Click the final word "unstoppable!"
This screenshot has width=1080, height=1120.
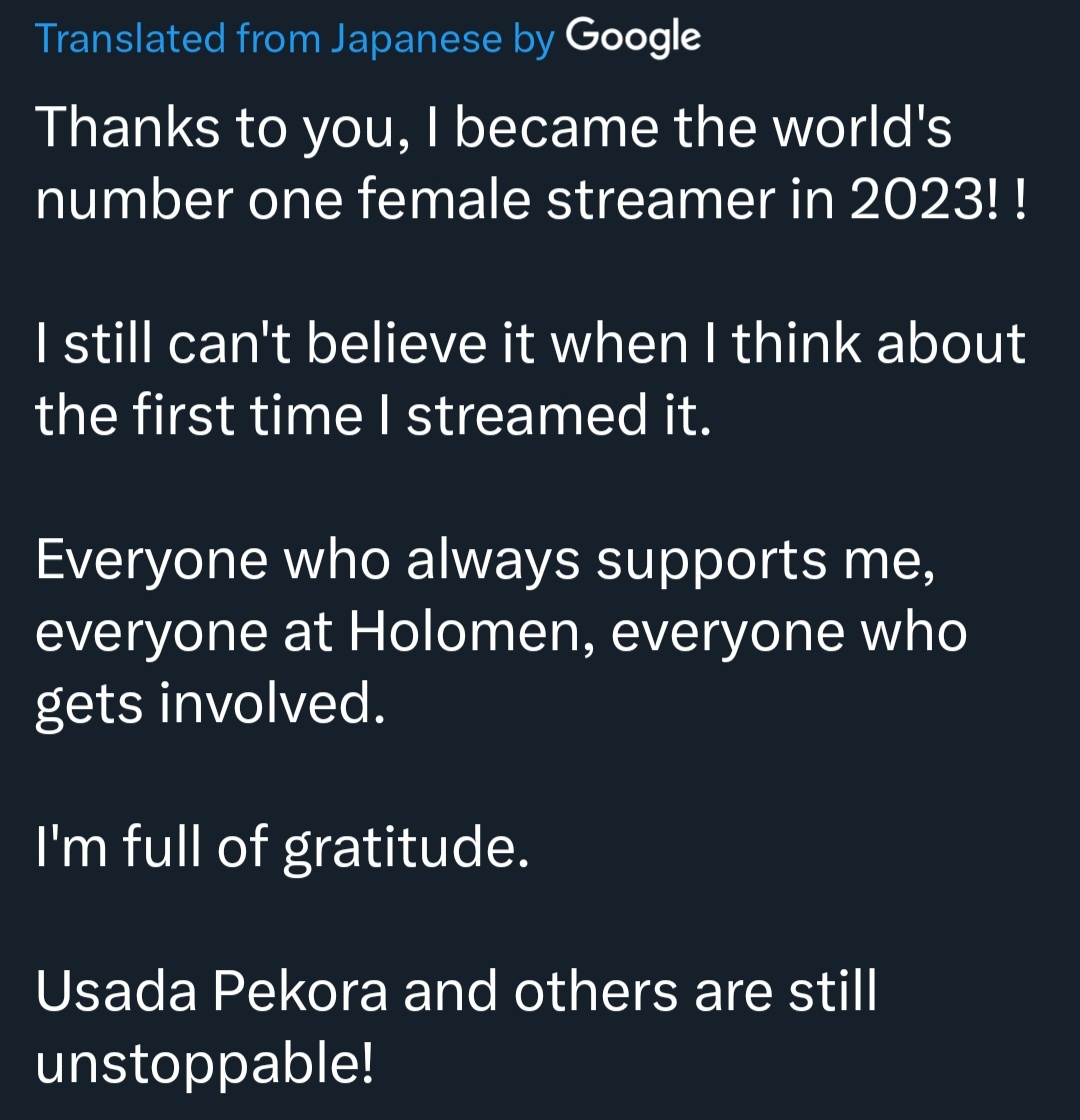204,1064
